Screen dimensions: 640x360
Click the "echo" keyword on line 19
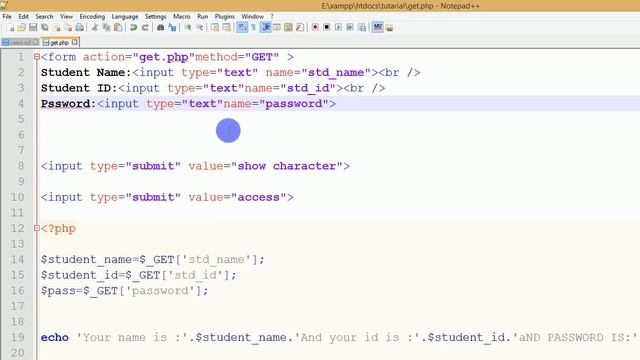pyautogui.click(x=55, y=338)
